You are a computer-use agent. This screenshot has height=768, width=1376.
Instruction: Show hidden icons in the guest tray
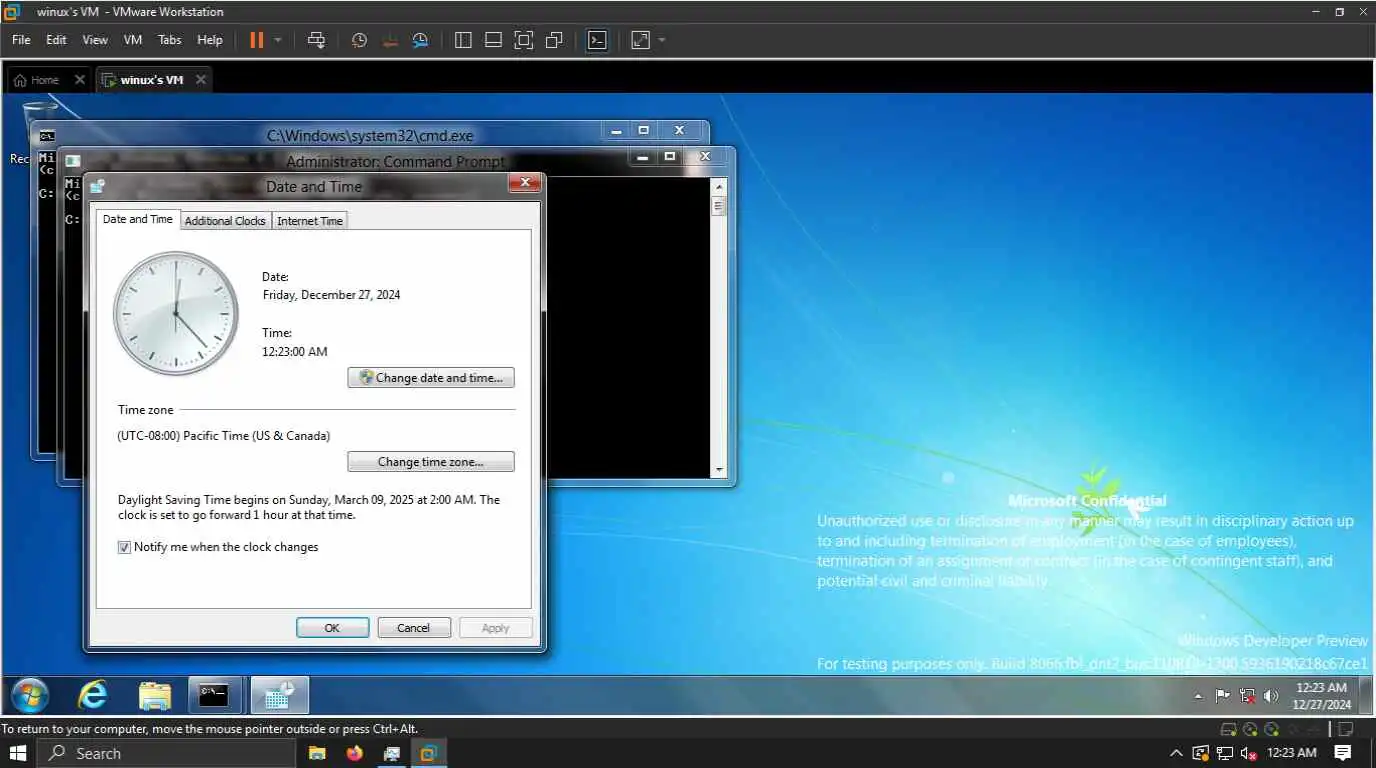tap(1199, 696)
